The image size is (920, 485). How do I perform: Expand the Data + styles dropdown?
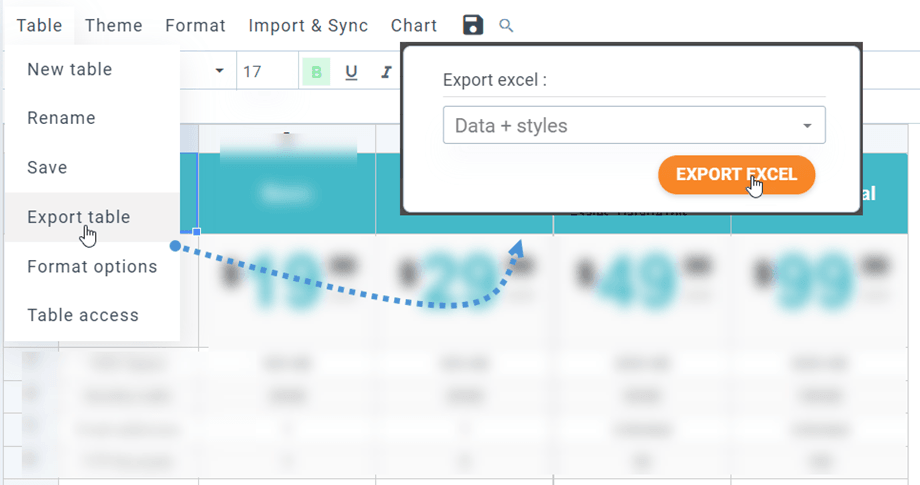coord(634,125)
